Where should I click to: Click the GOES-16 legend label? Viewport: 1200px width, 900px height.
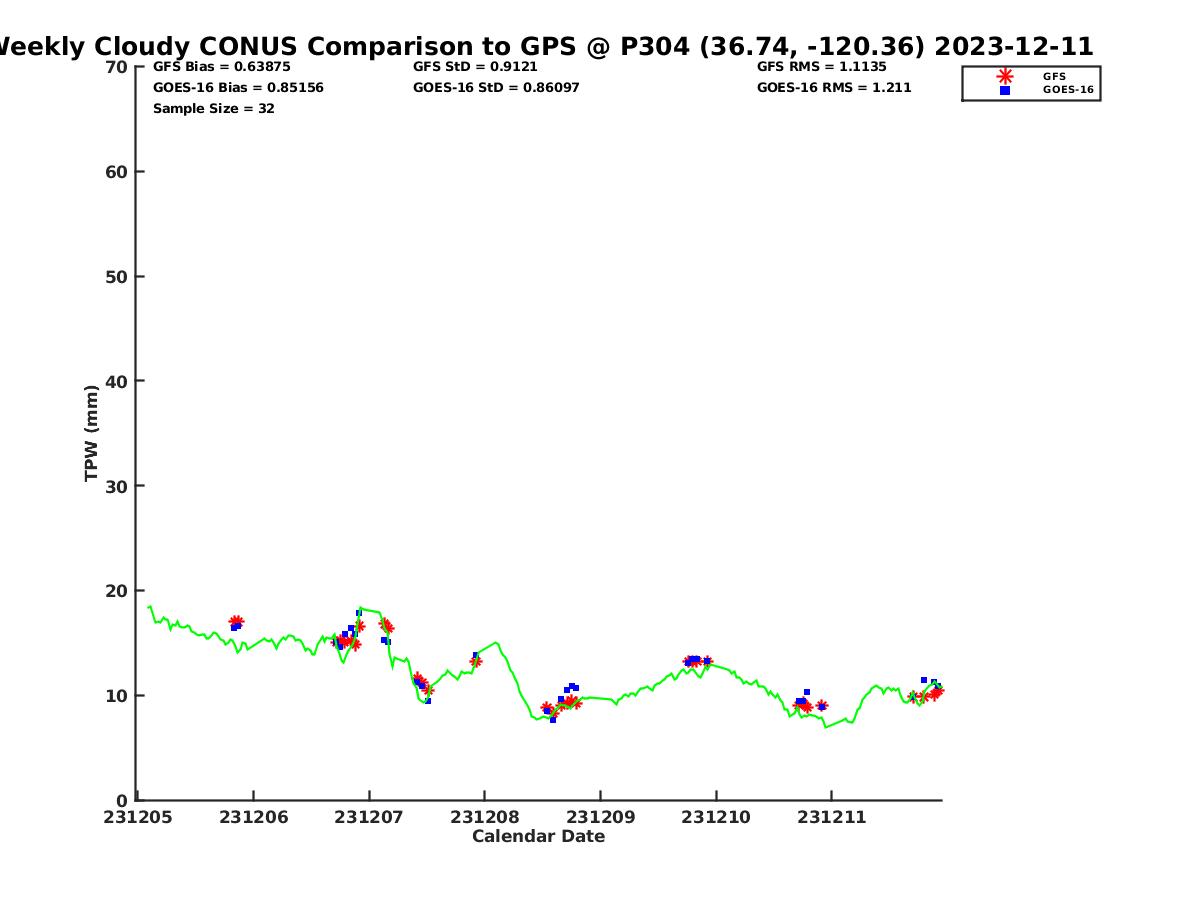click(1068, 90)
